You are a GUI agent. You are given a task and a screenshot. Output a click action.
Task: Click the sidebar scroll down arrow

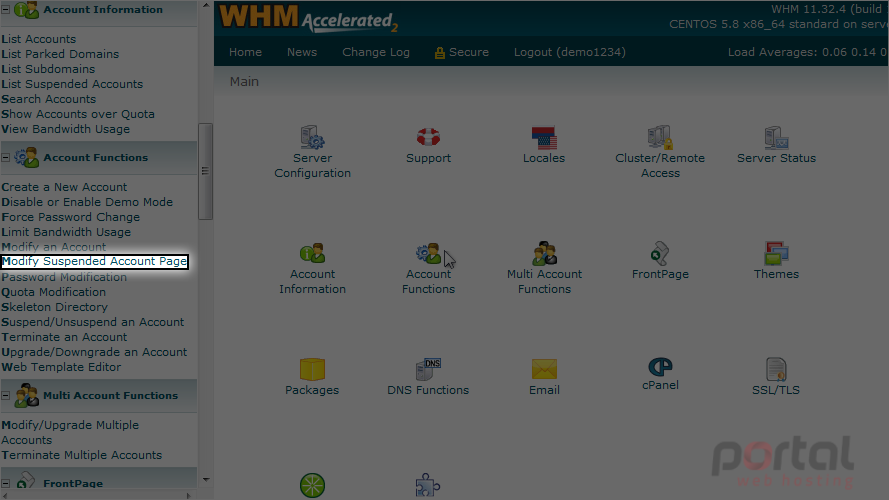coord(205,480)
